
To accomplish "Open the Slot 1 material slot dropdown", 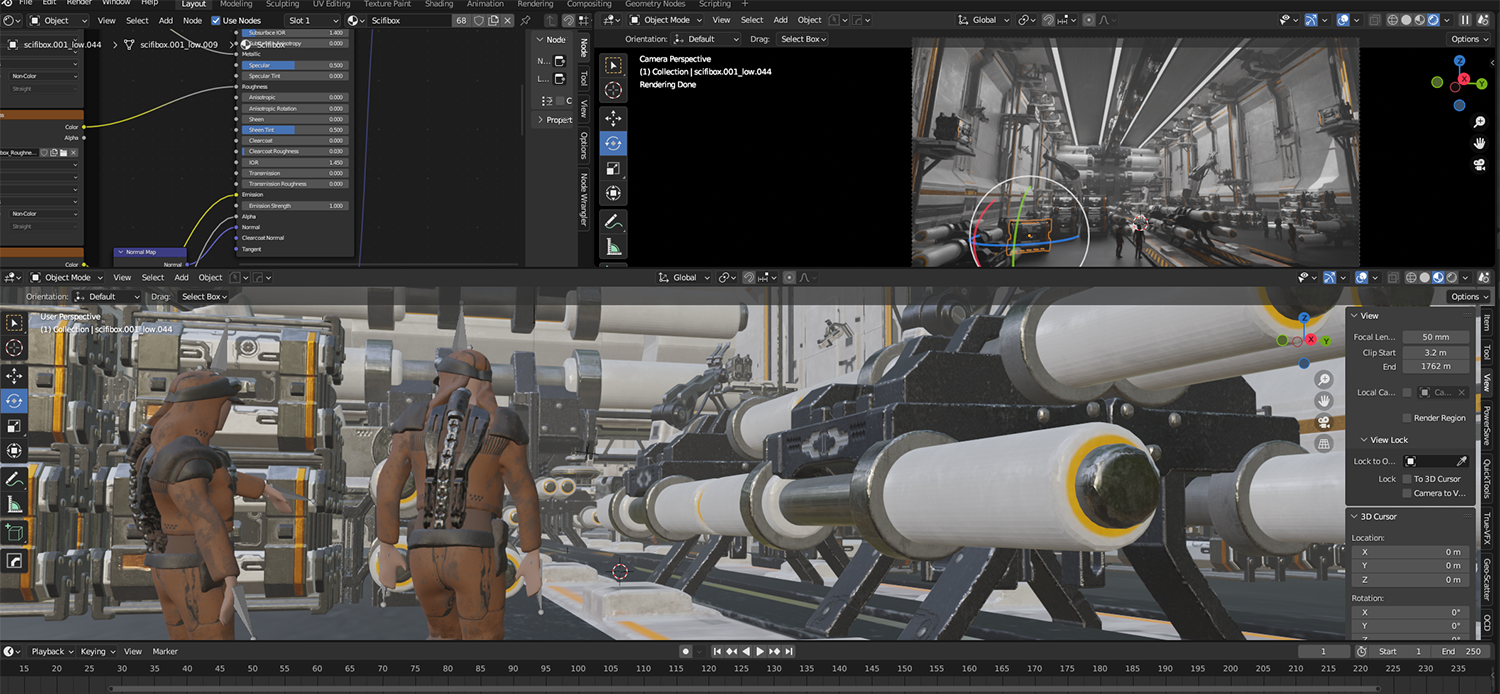I will pos(311,20).
